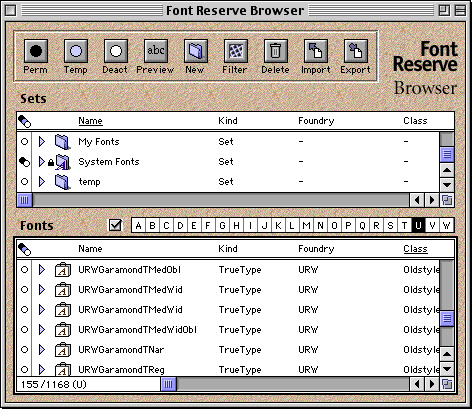Expand the URWGaramondTReg disclosure triangle
The image size is (472, 409).
(x=42, y=369)
